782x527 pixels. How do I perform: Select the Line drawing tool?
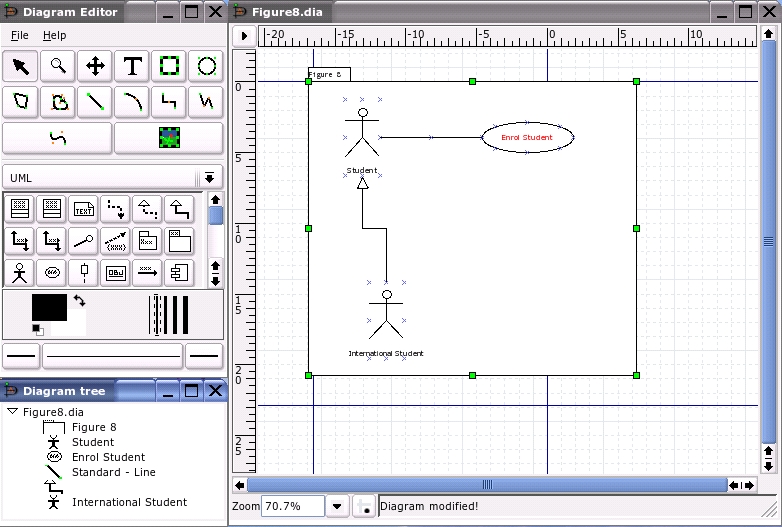pos(95,102)
